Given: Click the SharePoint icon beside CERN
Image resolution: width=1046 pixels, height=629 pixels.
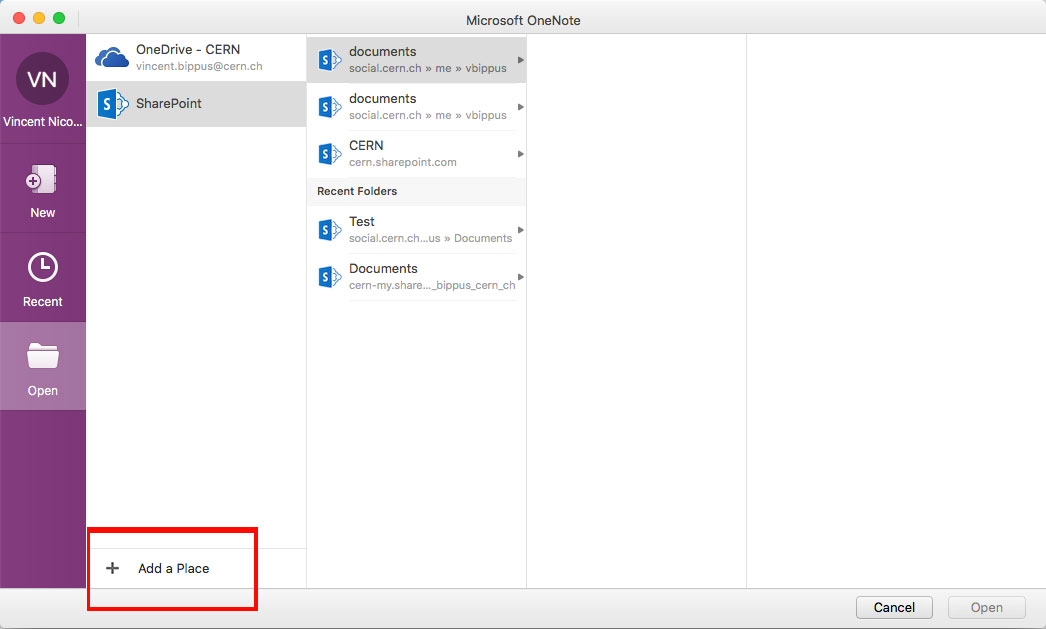Looking at the screenshot, I should click(330, 154).
